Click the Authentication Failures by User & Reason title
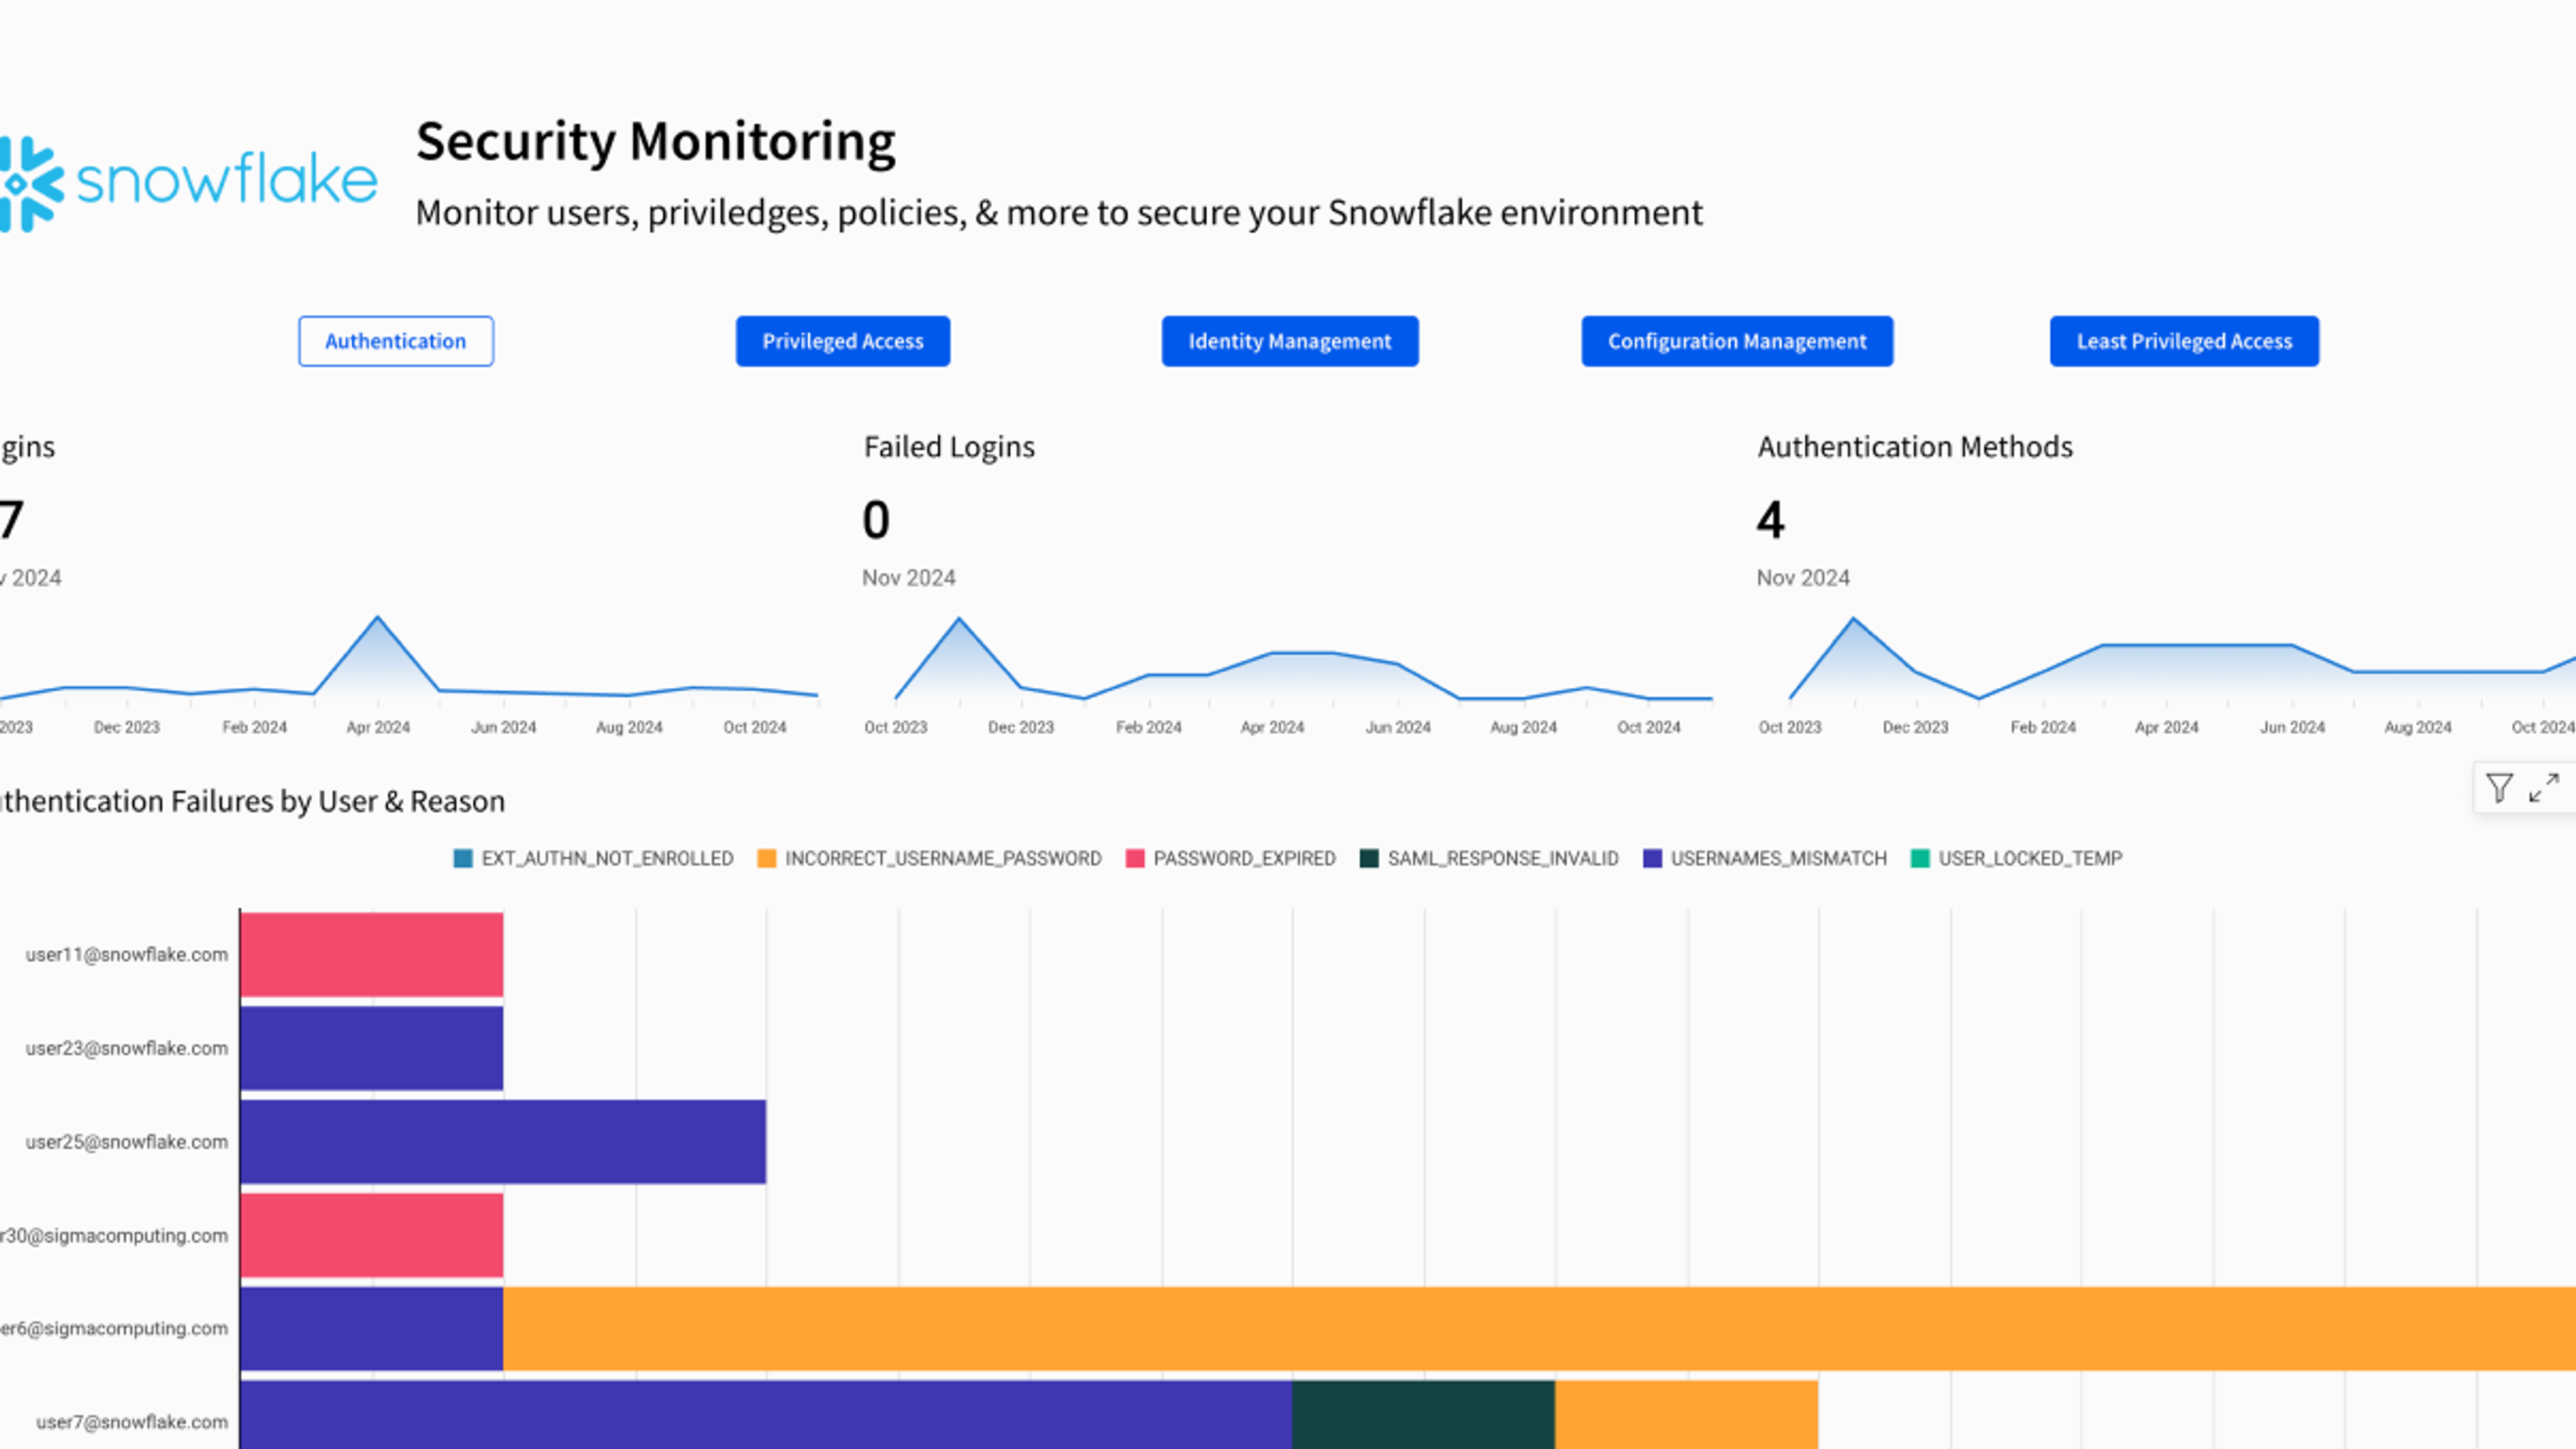 click(x=252, y=801)
